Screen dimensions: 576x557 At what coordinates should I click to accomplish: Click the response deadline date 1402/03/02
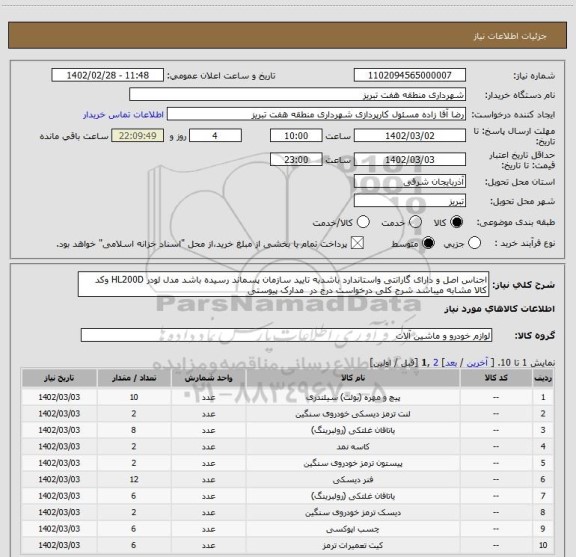410,136
